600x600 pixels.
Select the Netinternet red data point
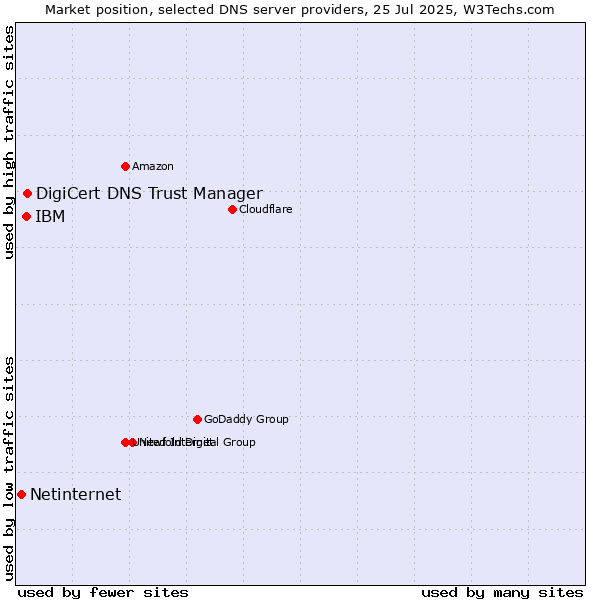[x=22, y=494]
